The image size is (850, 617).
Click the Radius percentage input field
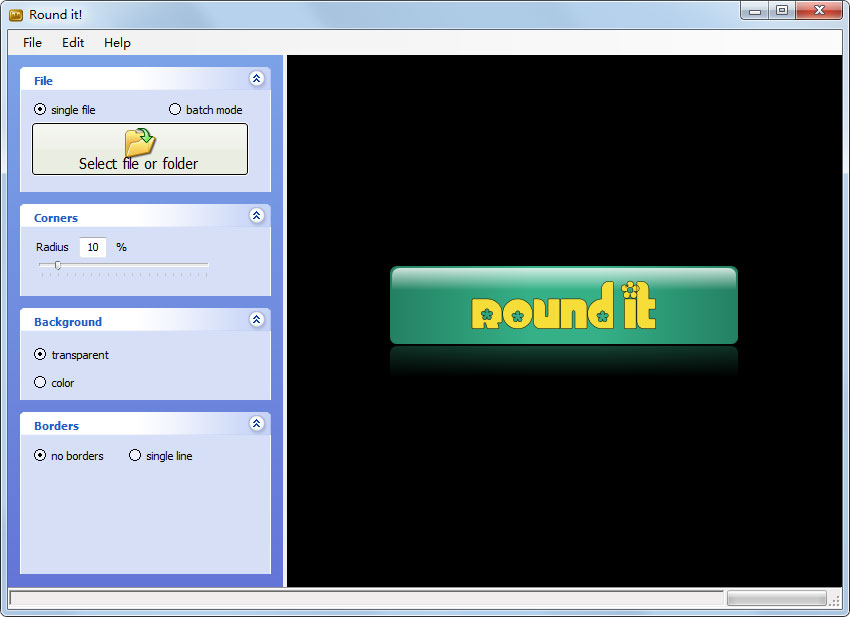(93, 247)
